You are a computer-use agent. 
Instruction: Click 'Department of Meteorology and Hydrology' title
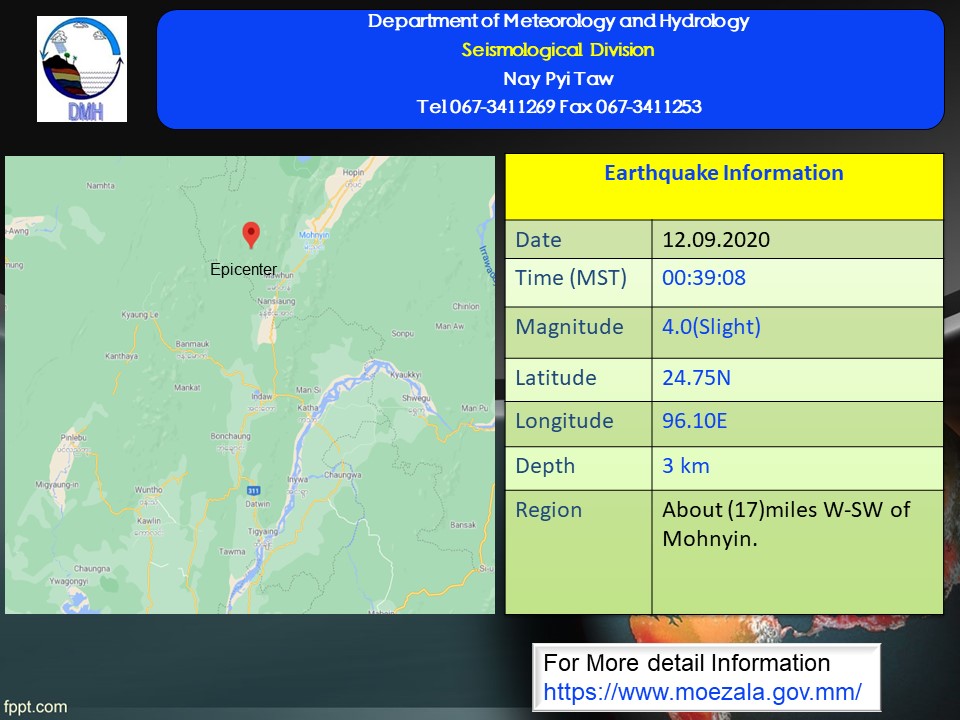click(x=558, y=21)
